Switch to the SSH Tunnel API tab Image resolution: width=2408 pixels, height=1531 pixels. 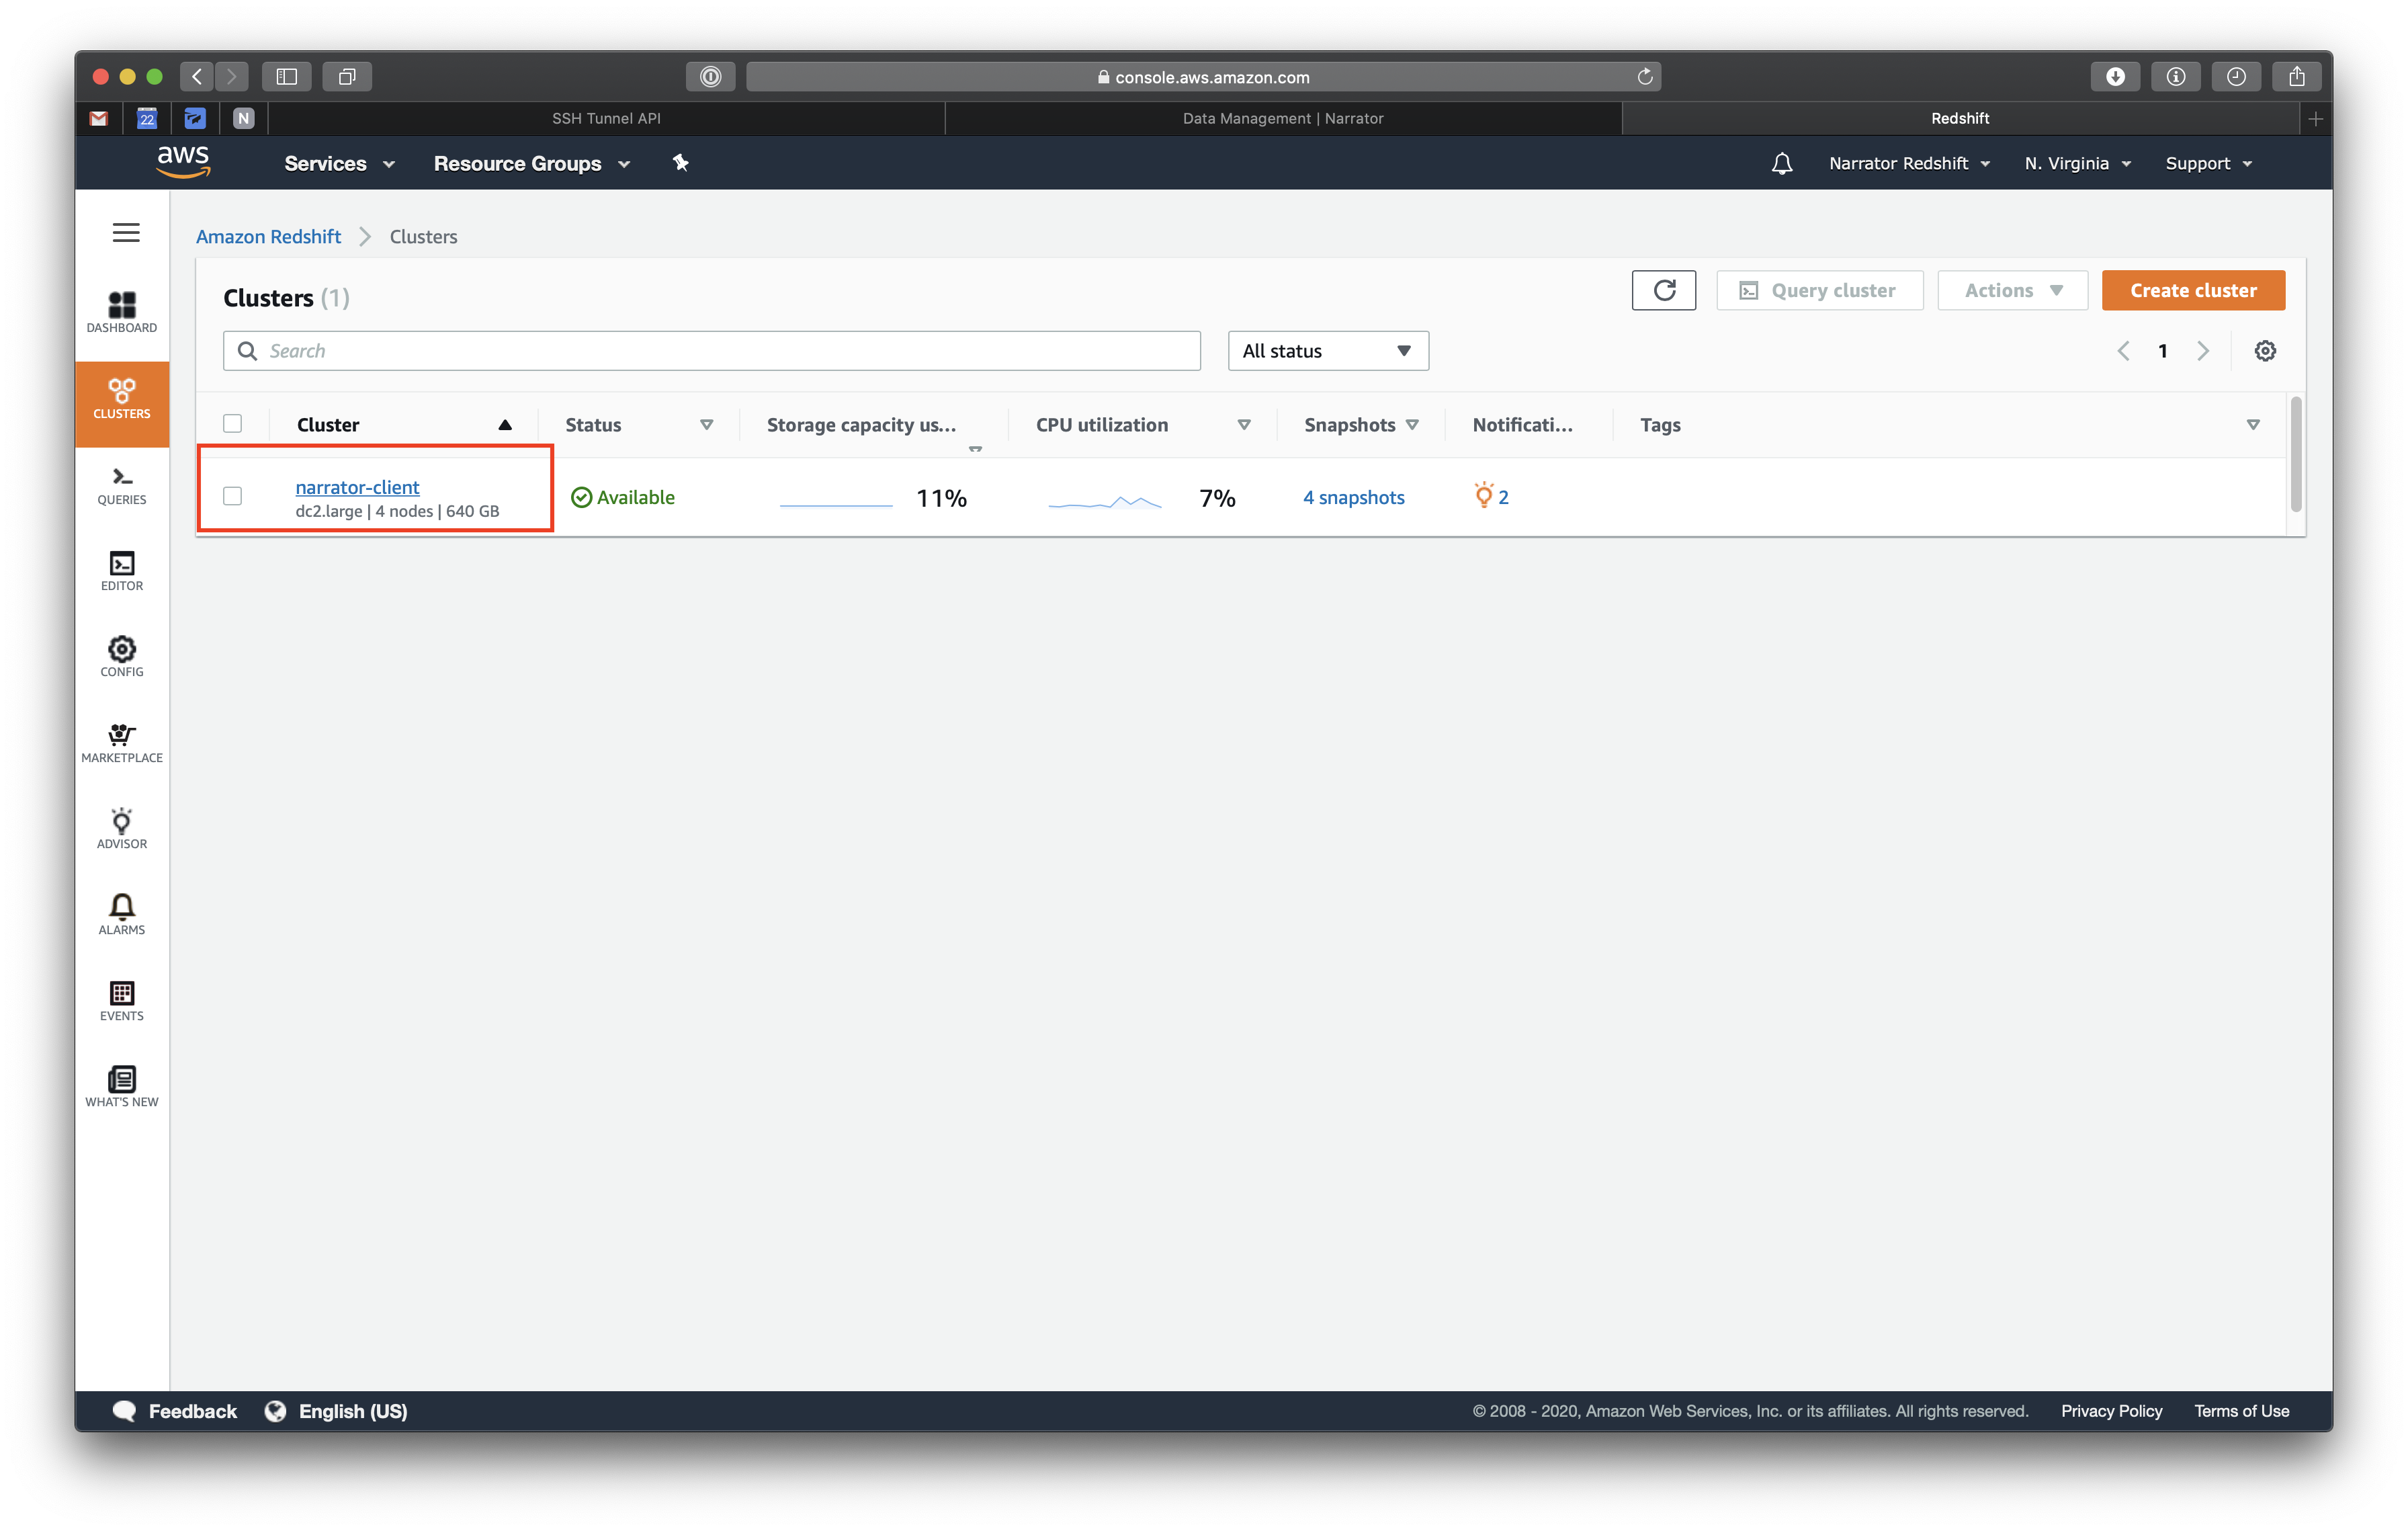tap(606, 118)
